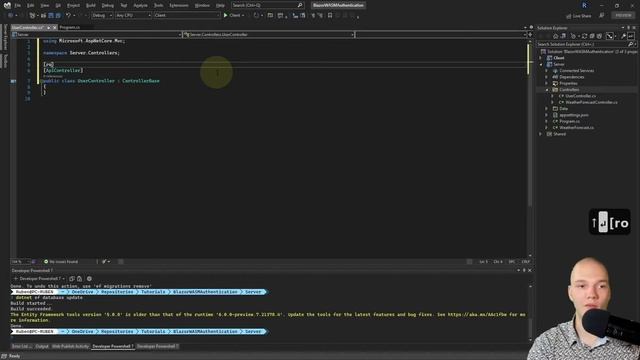Viewport: 640px width, 360px height.
Task: Click the namespace Server.Controllers line
Action: pyautogui.click(x=81, y=53)
